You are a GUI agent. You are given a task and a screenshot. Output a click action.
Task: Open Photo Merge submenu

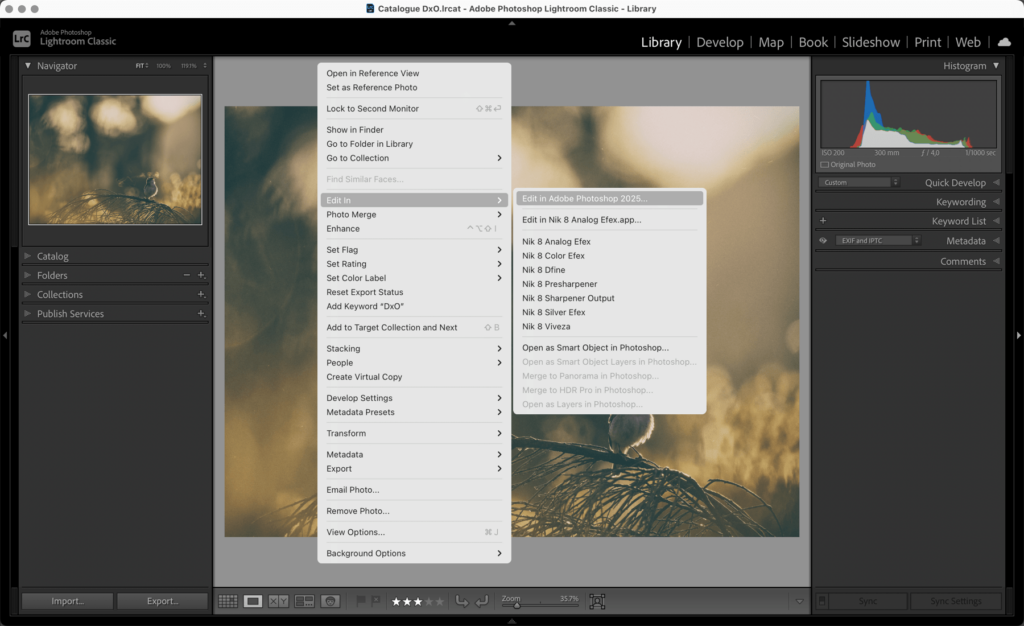(x=414, y=214)
